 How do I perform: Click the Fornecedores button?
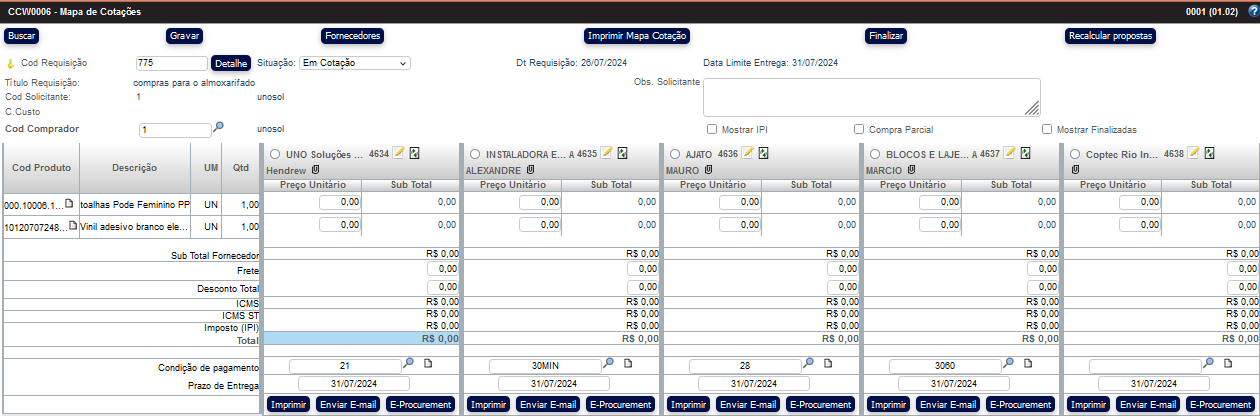[352, 36]
